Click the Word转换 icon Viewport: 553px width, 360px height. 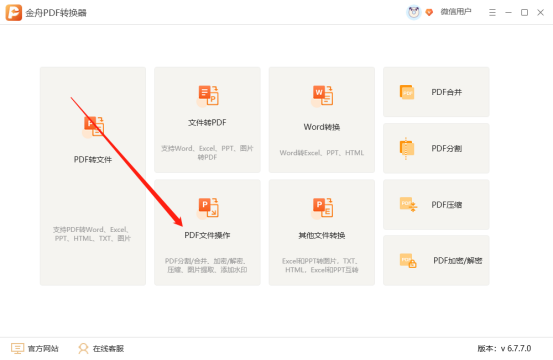coord(322,96)
